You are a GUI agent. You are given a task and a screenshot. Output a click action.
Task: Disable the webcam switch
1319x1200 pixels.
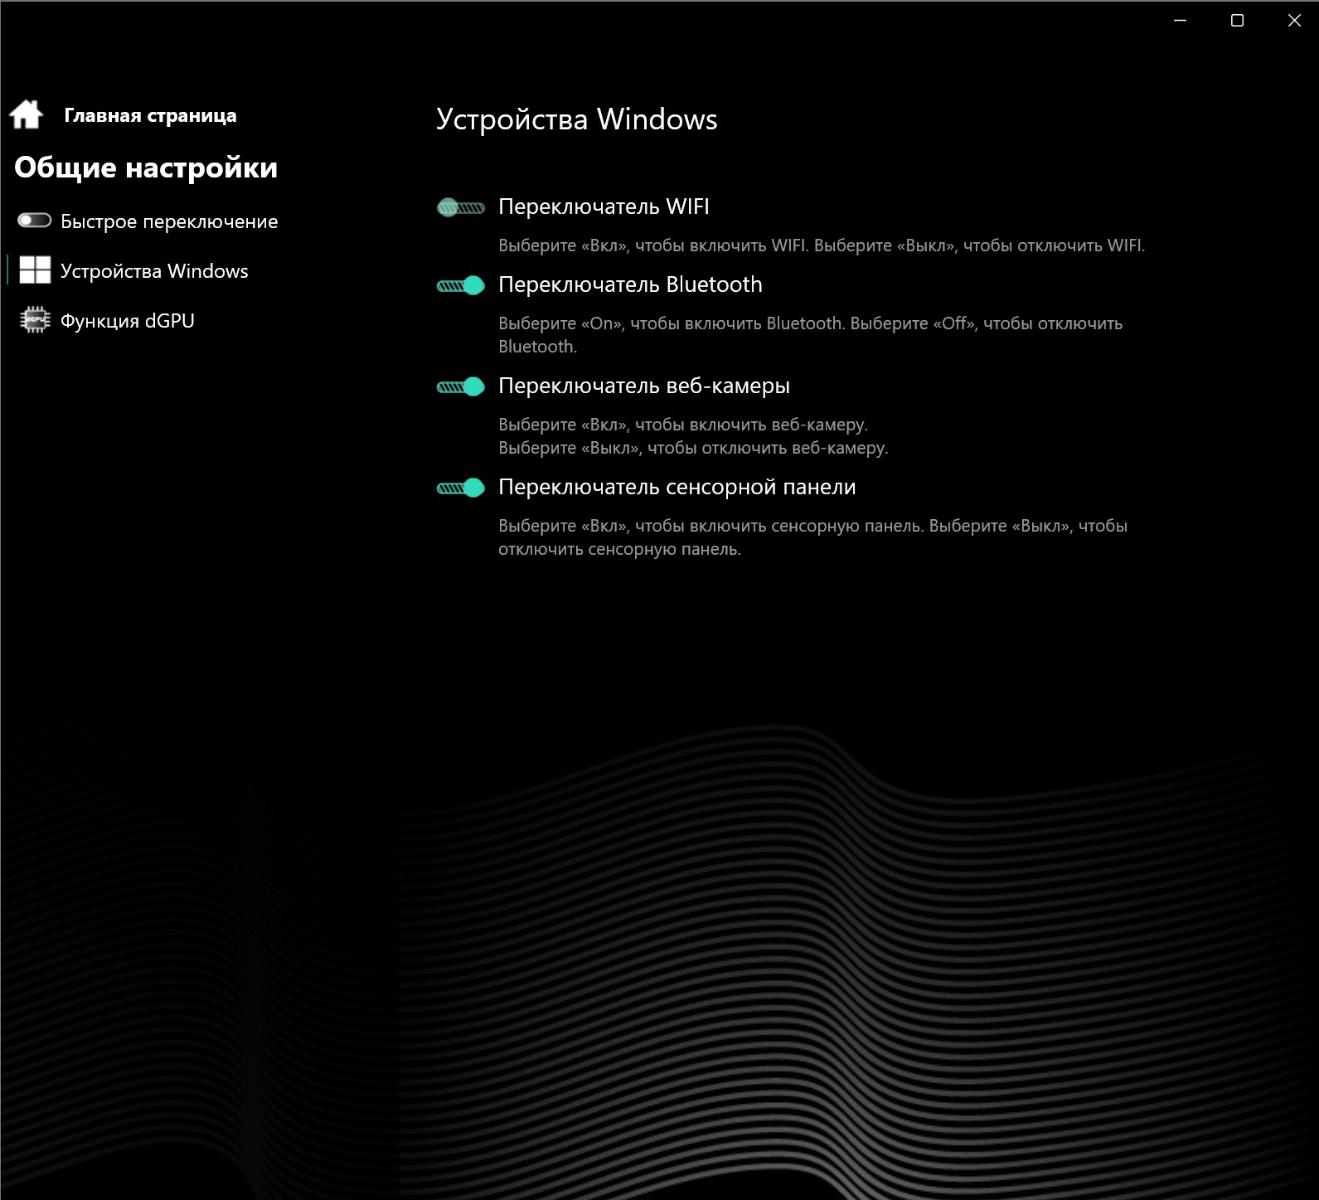461,386
